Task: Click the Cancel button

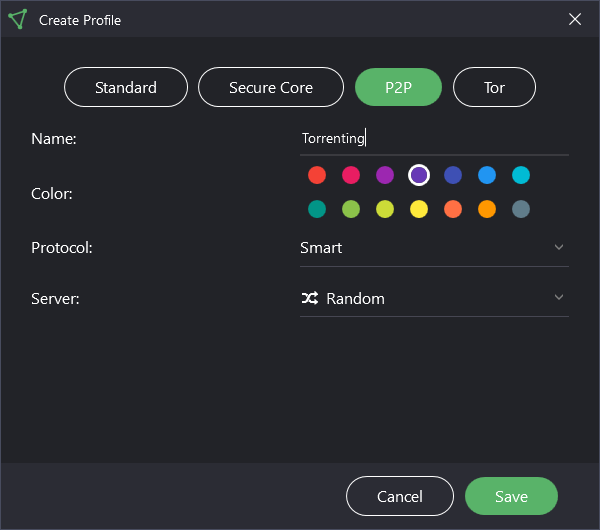Action: pos(400,496)
